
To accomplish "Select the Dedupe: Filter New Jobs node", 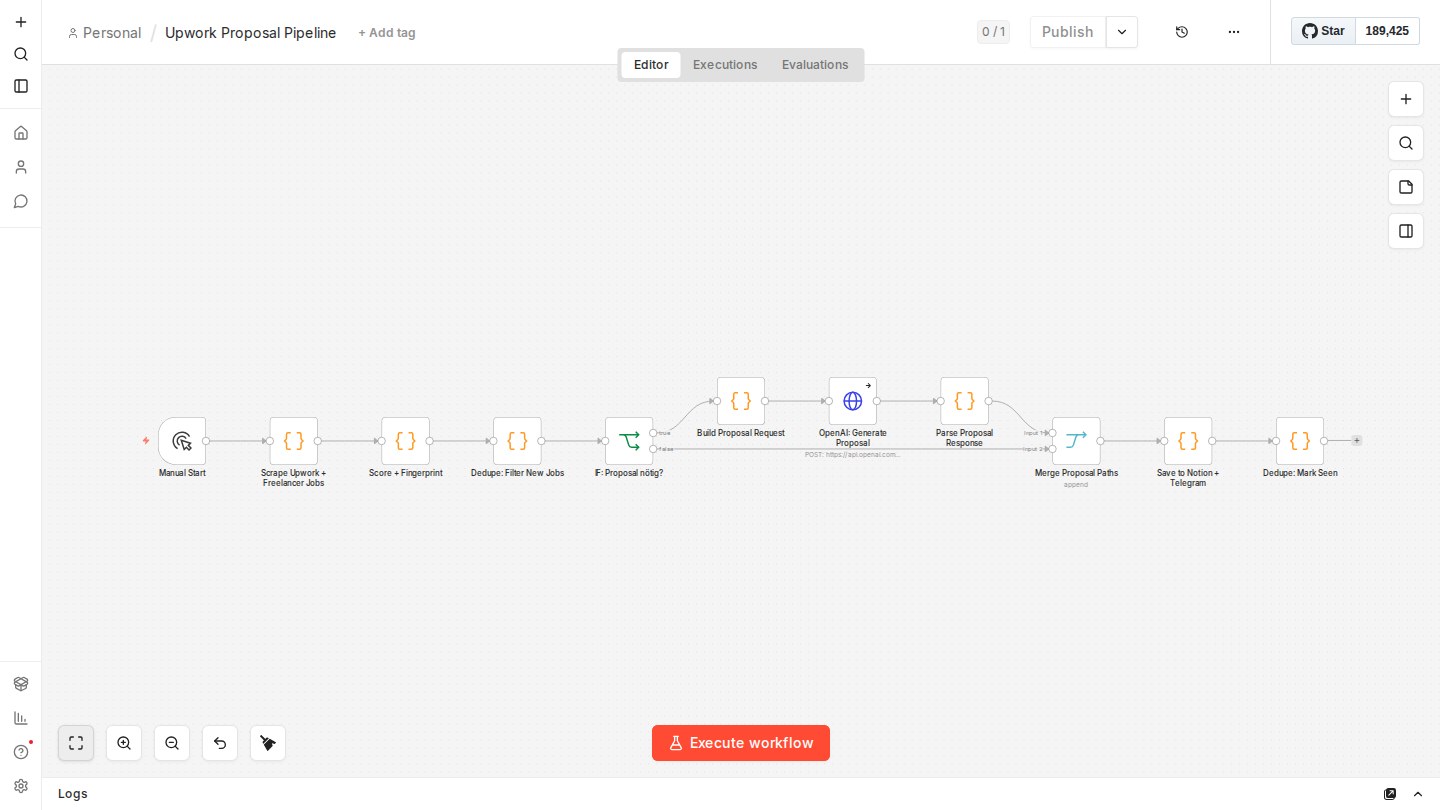I will coord(517,441).
